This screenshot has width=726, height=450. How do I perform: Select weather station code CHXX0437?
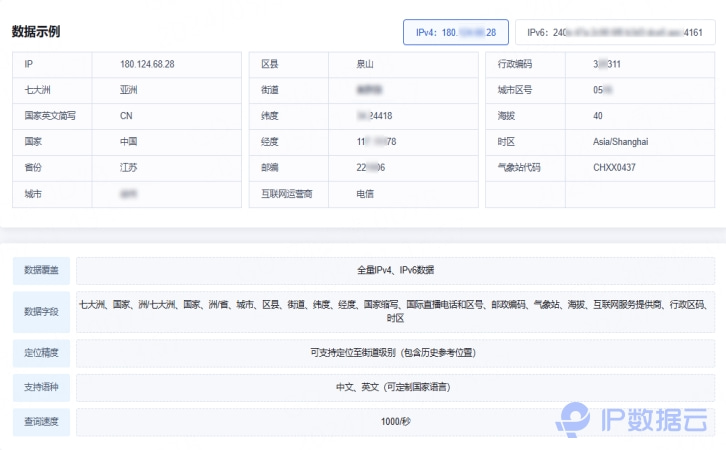coord(614,168)
